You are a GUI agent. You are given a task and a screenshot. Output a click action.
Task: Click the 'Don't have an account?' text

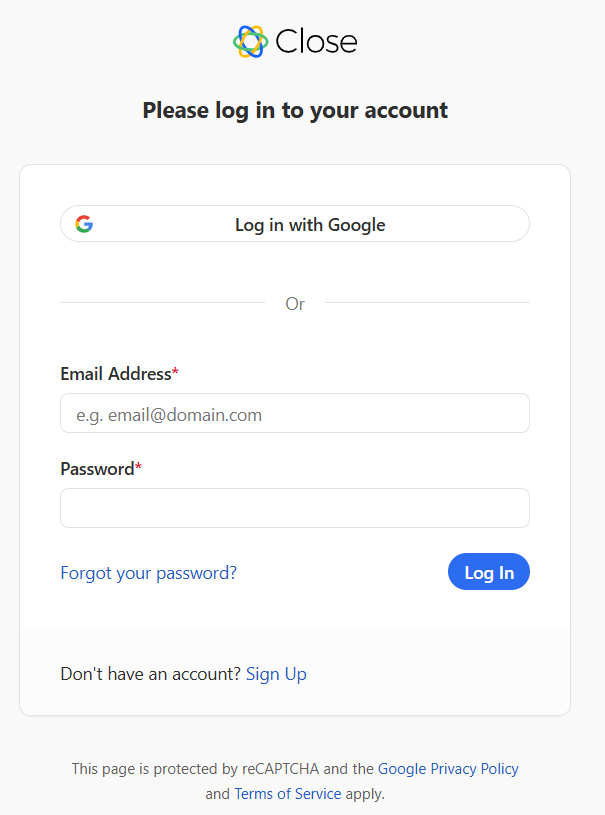click(150, 674)
